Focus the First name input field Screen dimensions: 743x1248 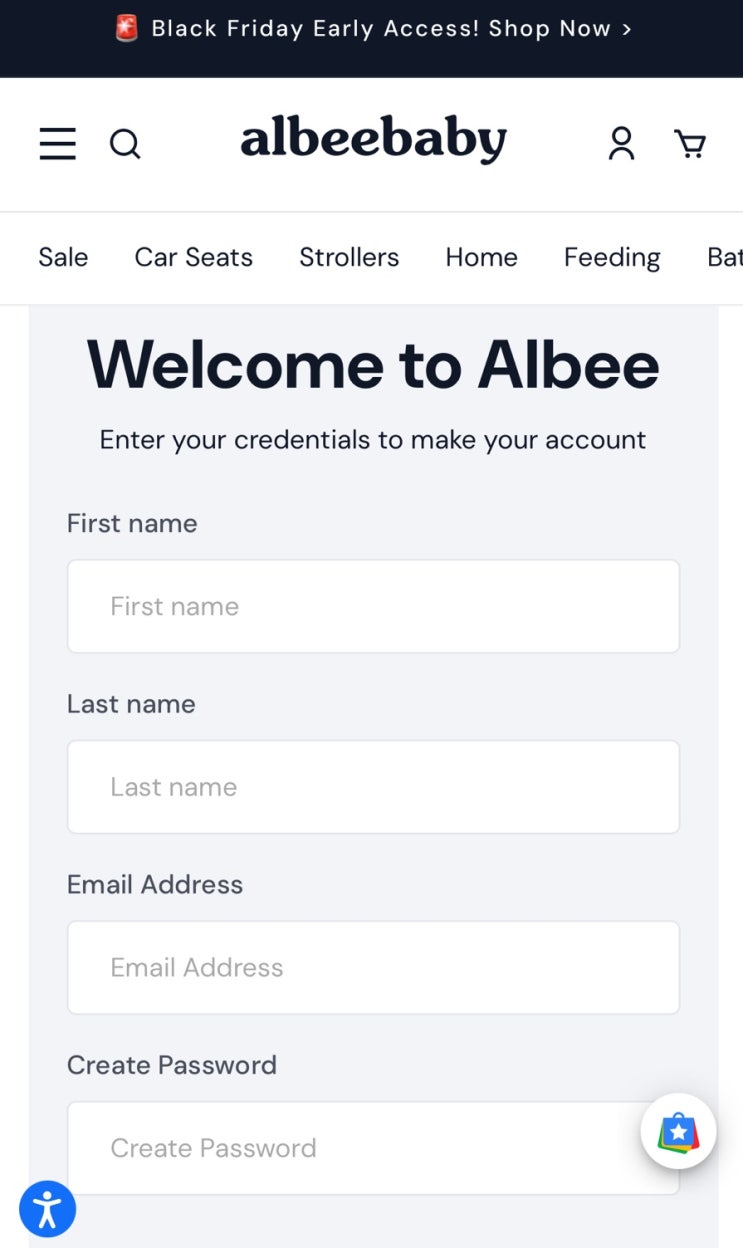coord(373,606)
